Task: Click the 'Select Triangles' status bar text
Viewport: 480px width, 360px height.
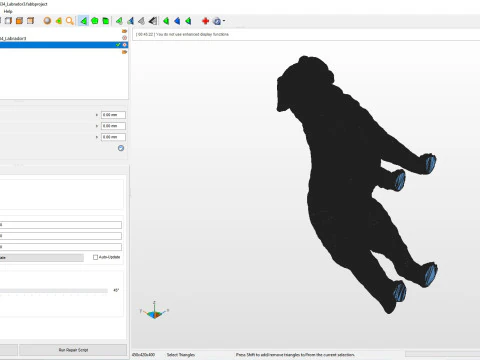Action: pos(181,355)
